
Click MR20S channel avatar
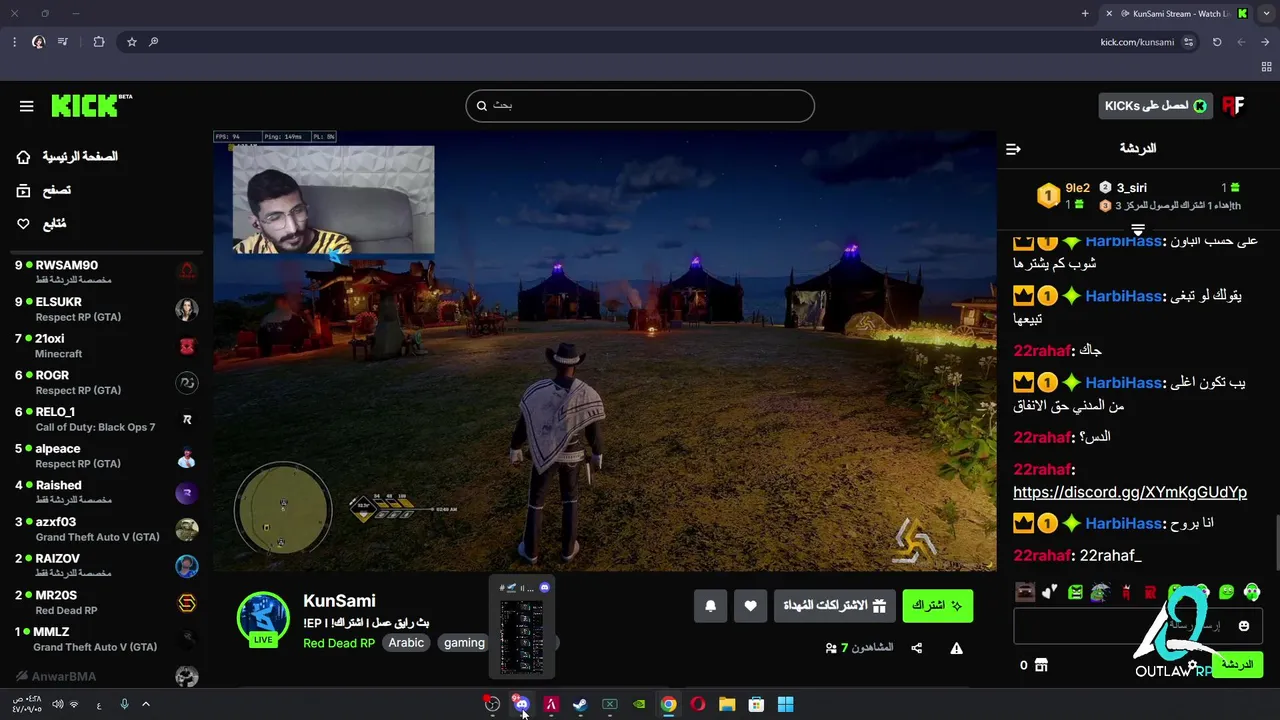pos(187,602)
